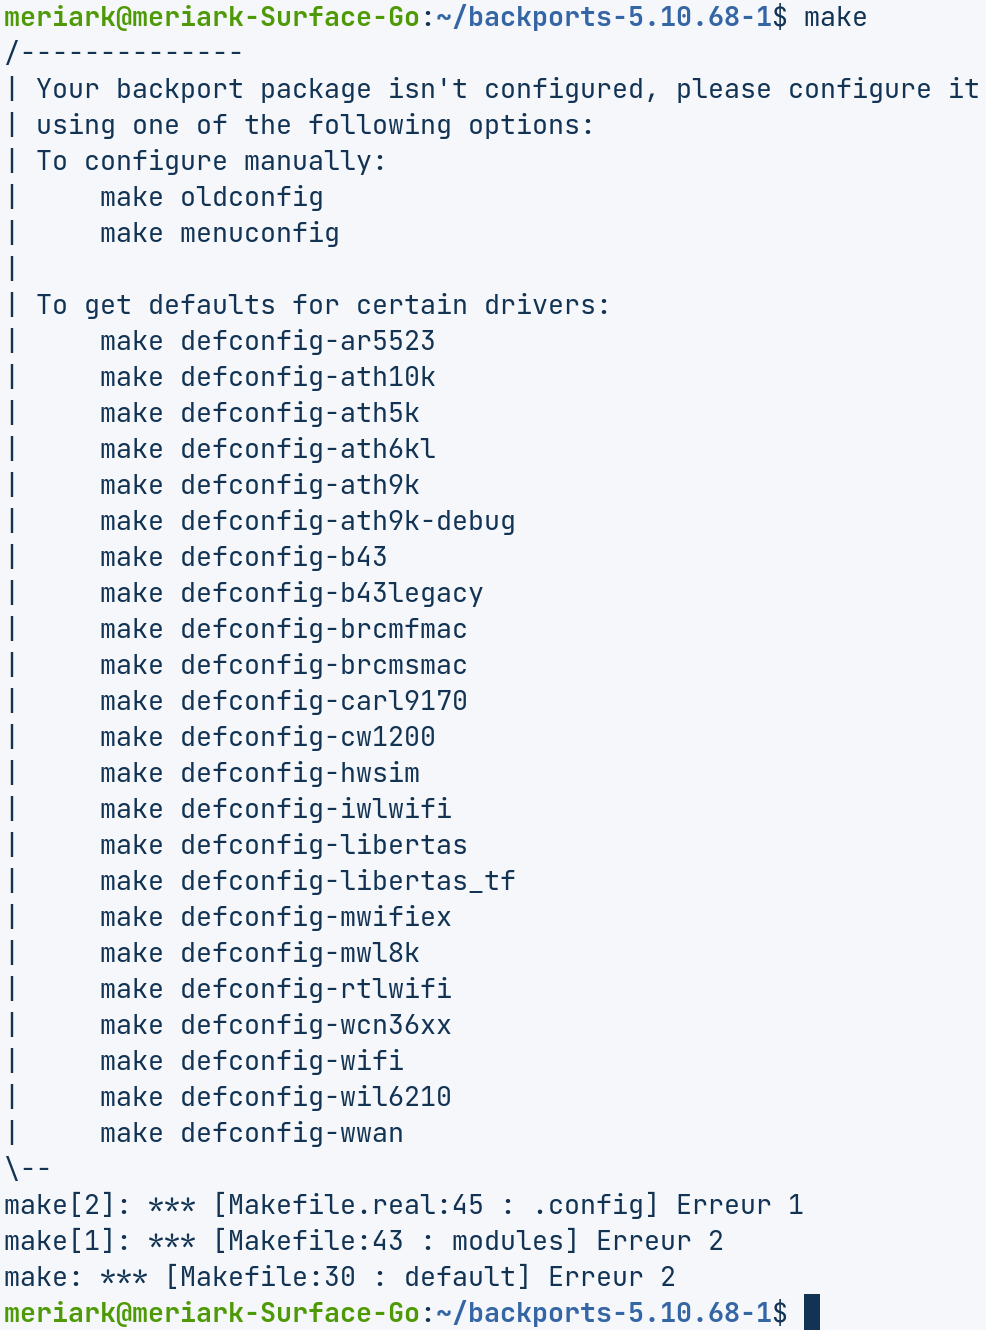This screenshot has width=986, height=1330.
Task: Click on 'make defconfig-brcmfmac' line
Action: [x=283, y=629]
